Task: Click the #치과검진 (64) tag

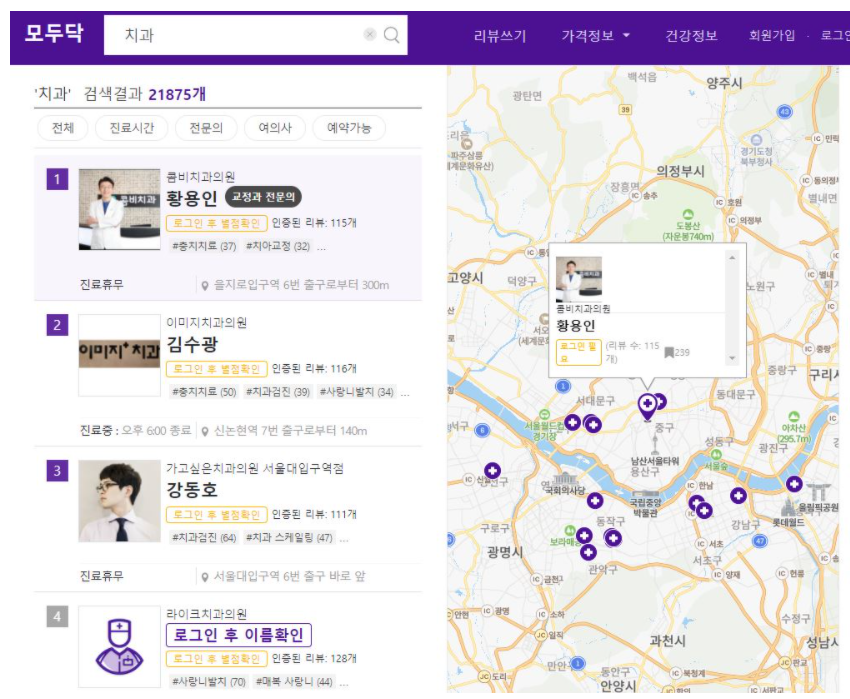Action: point(204,538)
